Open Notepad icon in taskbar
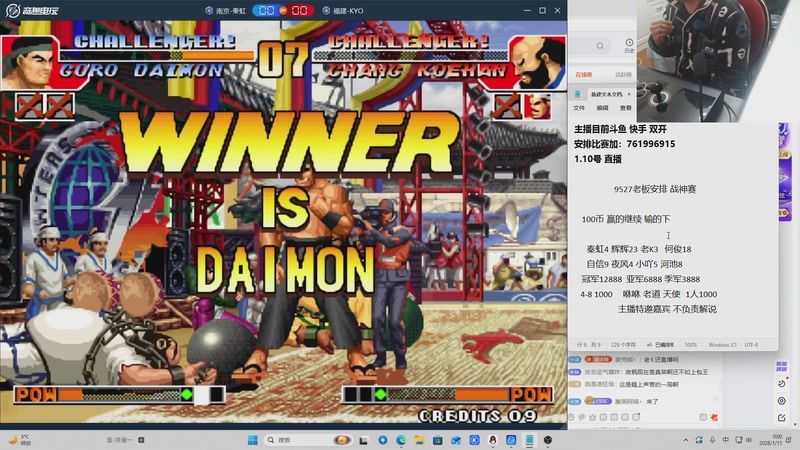Image resolution: width=800 pixels, height=450 pixels. pyautogui.click(x=530, y=440)
